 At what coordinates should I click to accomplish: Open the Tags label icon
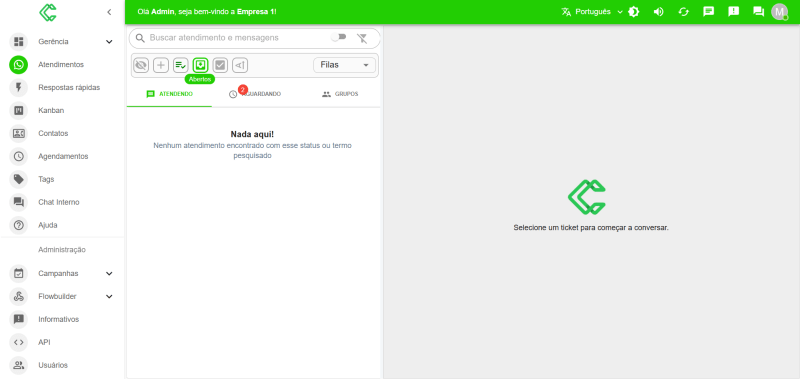[x=19, y=179]
